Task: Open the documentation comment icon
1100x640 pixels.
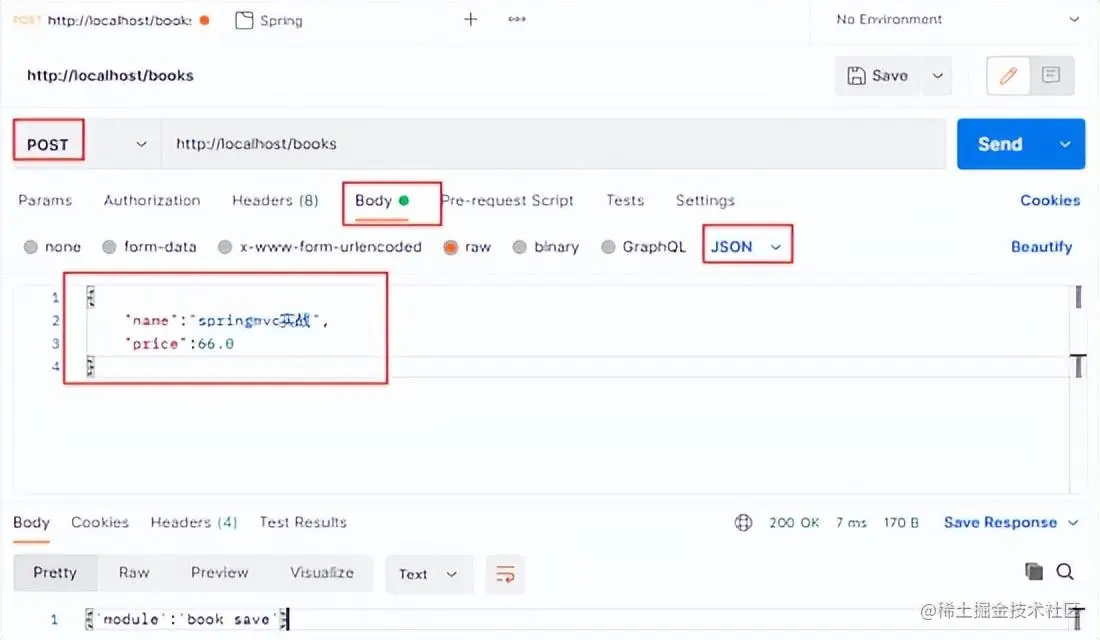Action: click(x=1051, y=75)
